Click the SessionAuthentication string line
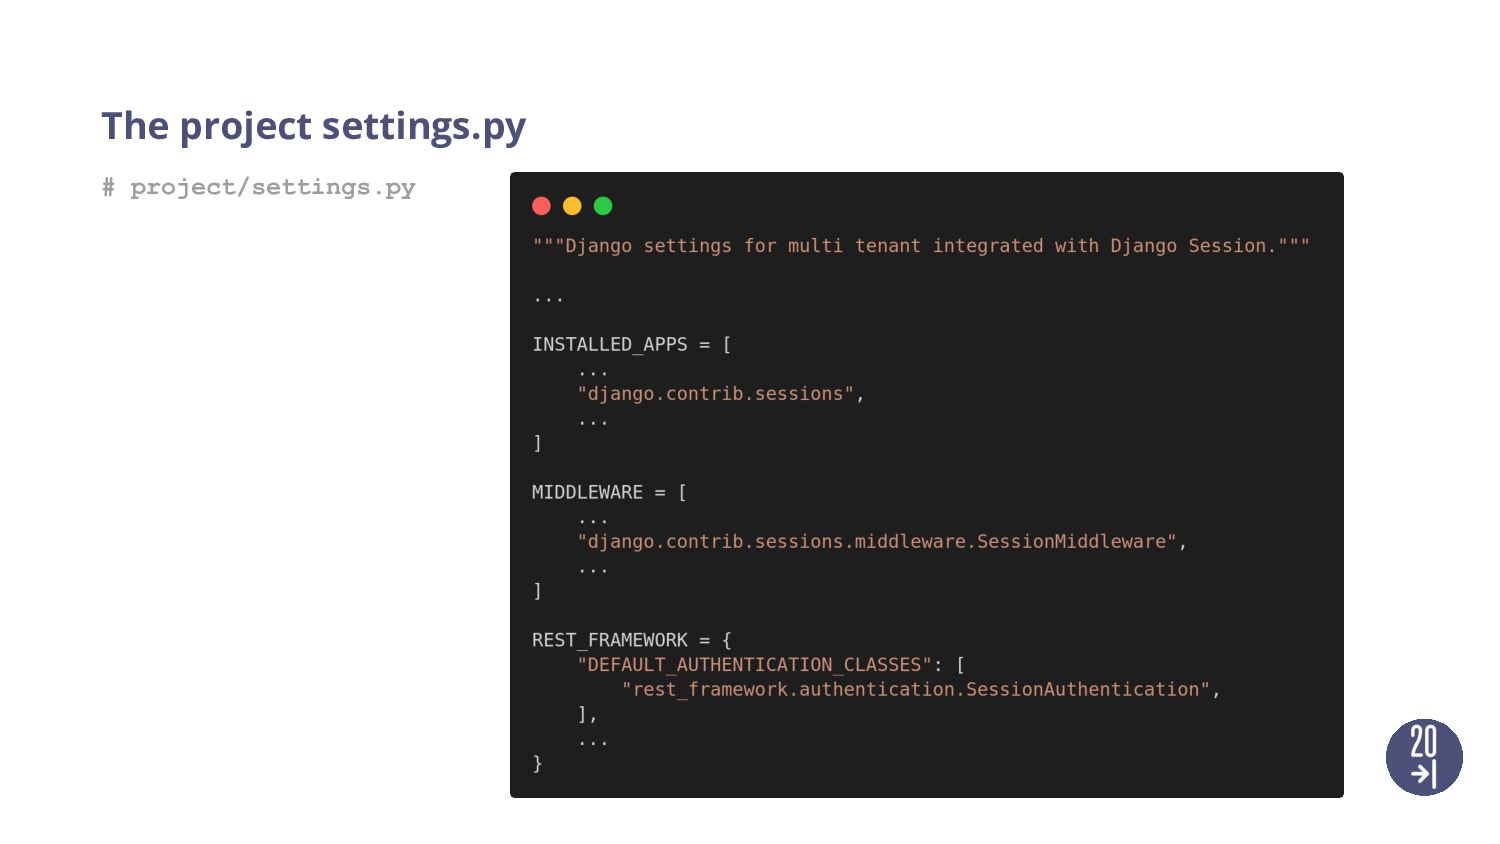 click(921, 690)
